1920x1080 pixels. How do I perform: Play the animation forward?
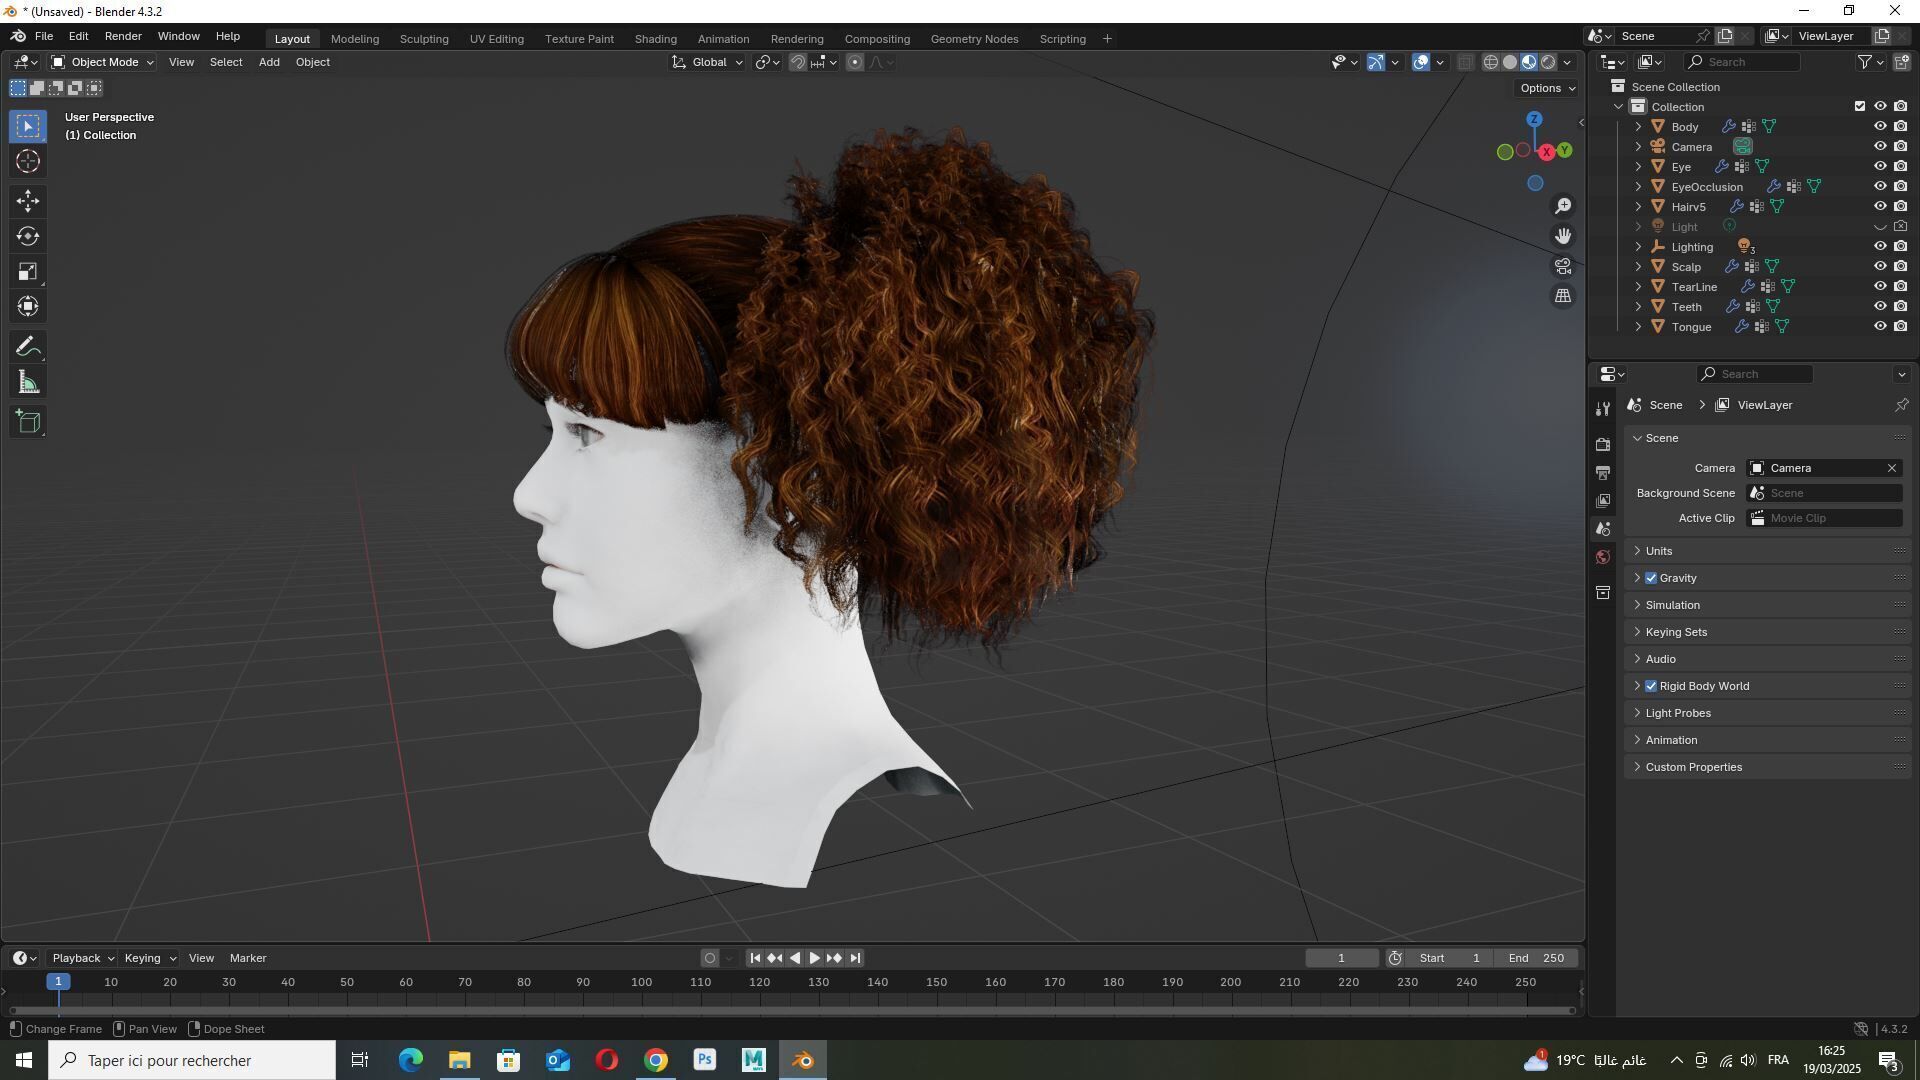(x=814, y=958)
